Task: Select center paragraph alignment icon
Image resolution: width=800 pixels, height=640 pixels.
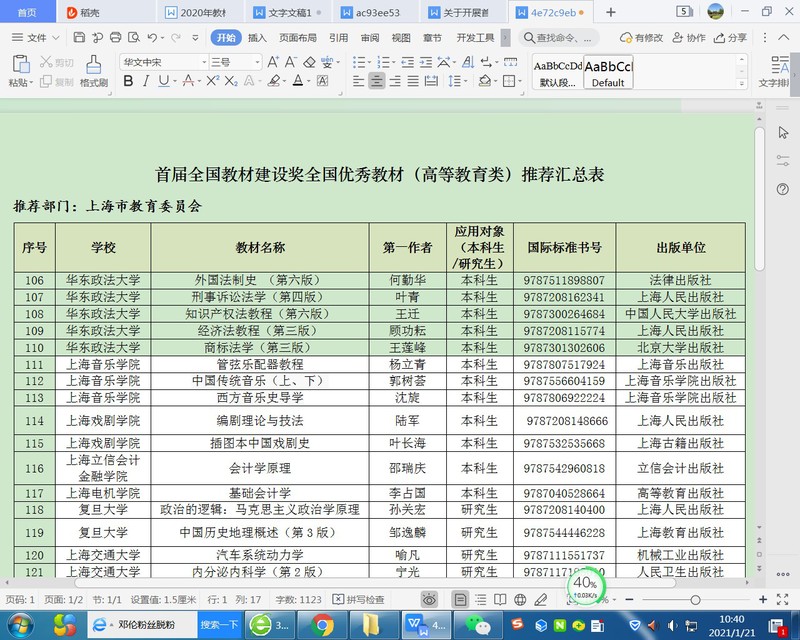Action: (377, 81)
